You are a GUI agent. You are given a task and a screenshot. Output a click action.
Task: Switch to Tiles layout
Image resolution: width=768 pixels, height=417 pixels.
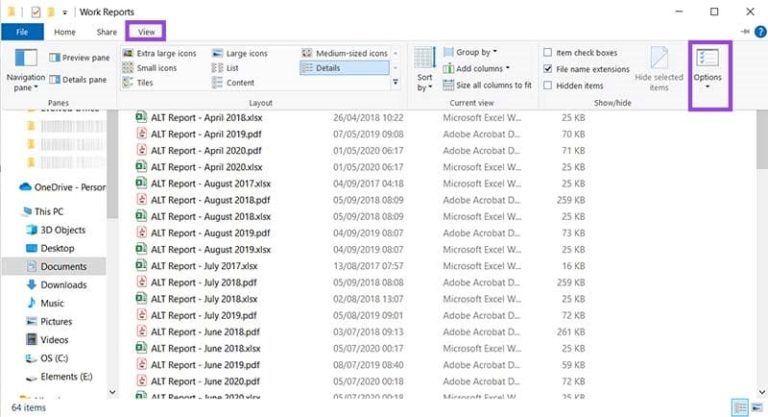click(x=138, y=82)
